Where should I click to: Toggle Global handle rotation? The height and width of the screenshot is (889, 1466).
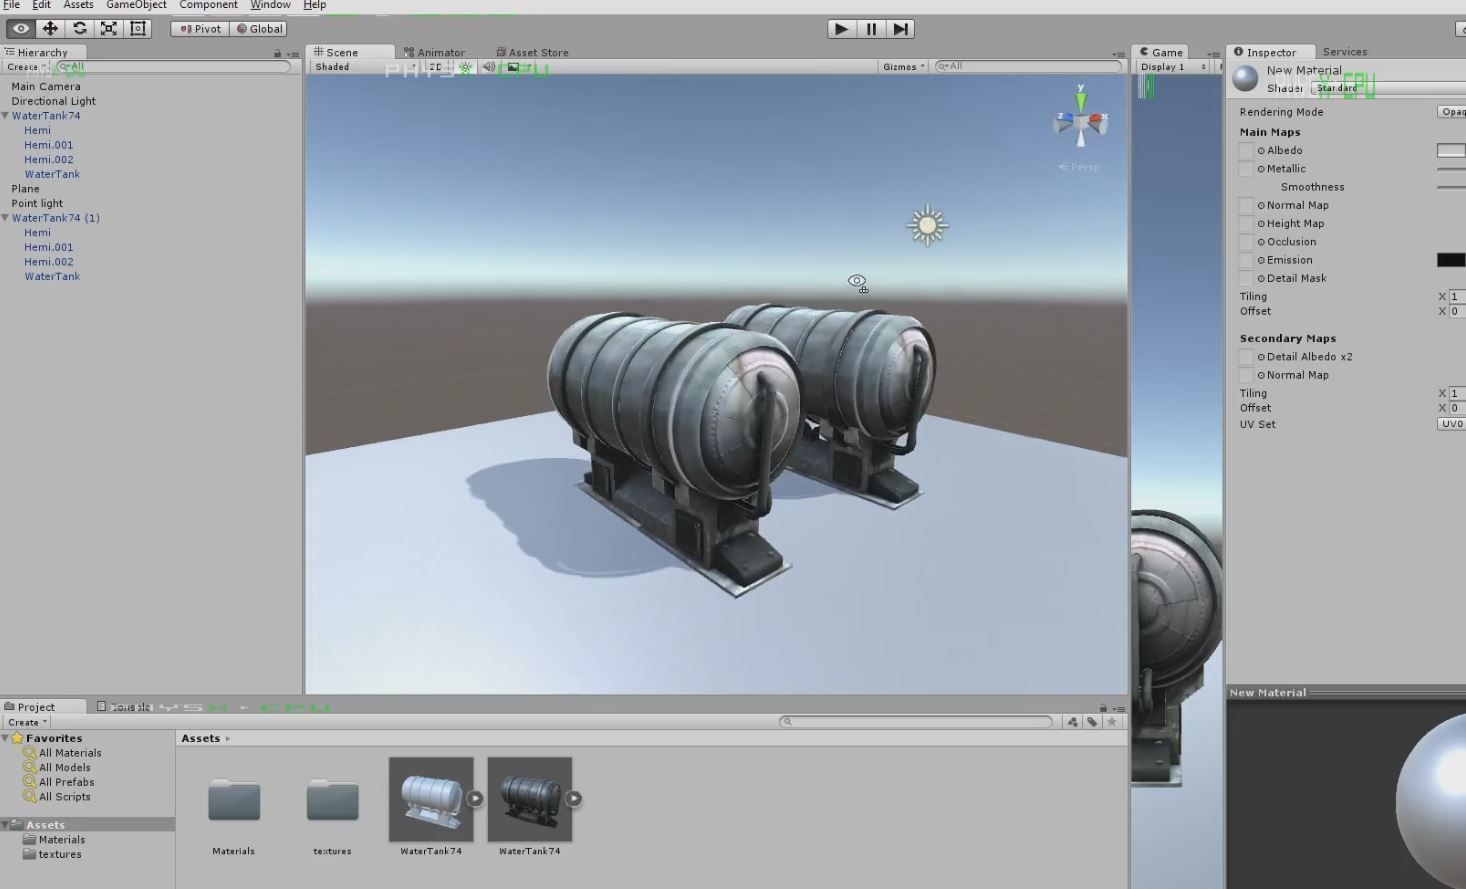[260, 29]
